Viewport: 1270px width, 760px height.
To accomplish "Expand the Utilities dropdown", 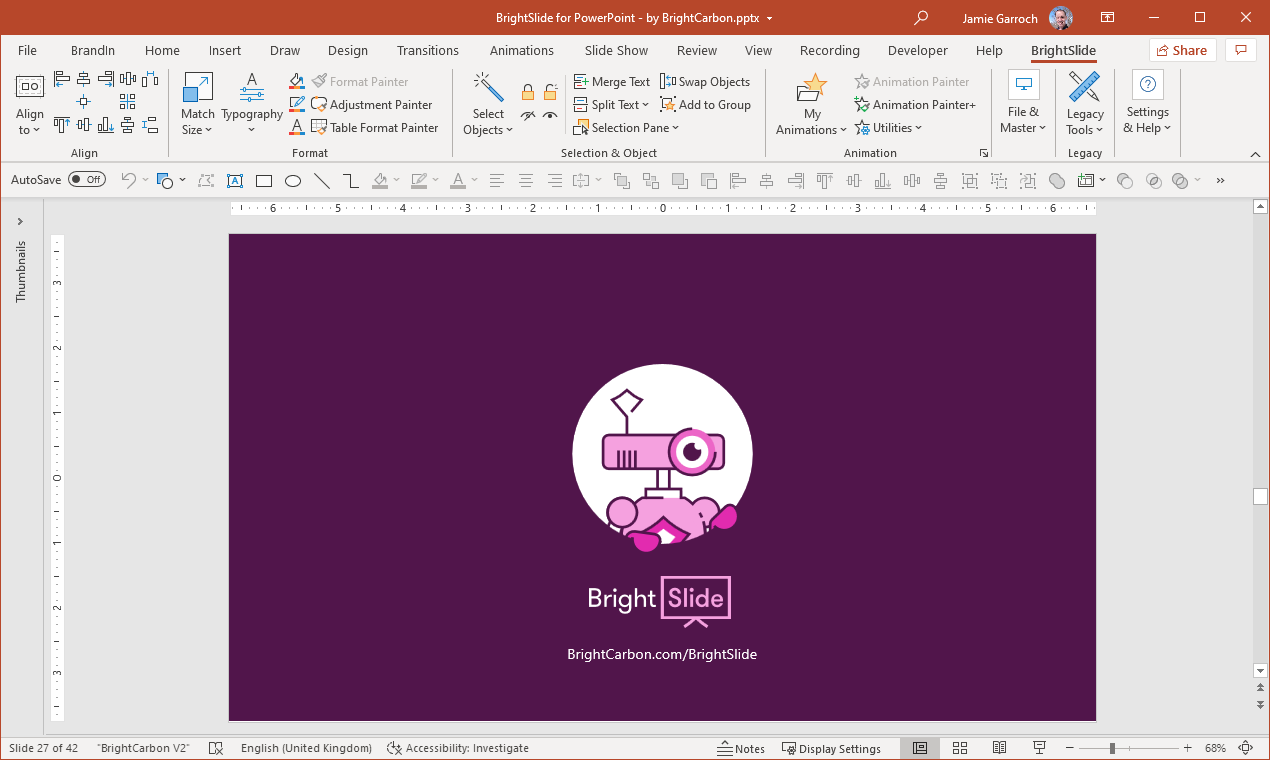I will click(888, 127).
